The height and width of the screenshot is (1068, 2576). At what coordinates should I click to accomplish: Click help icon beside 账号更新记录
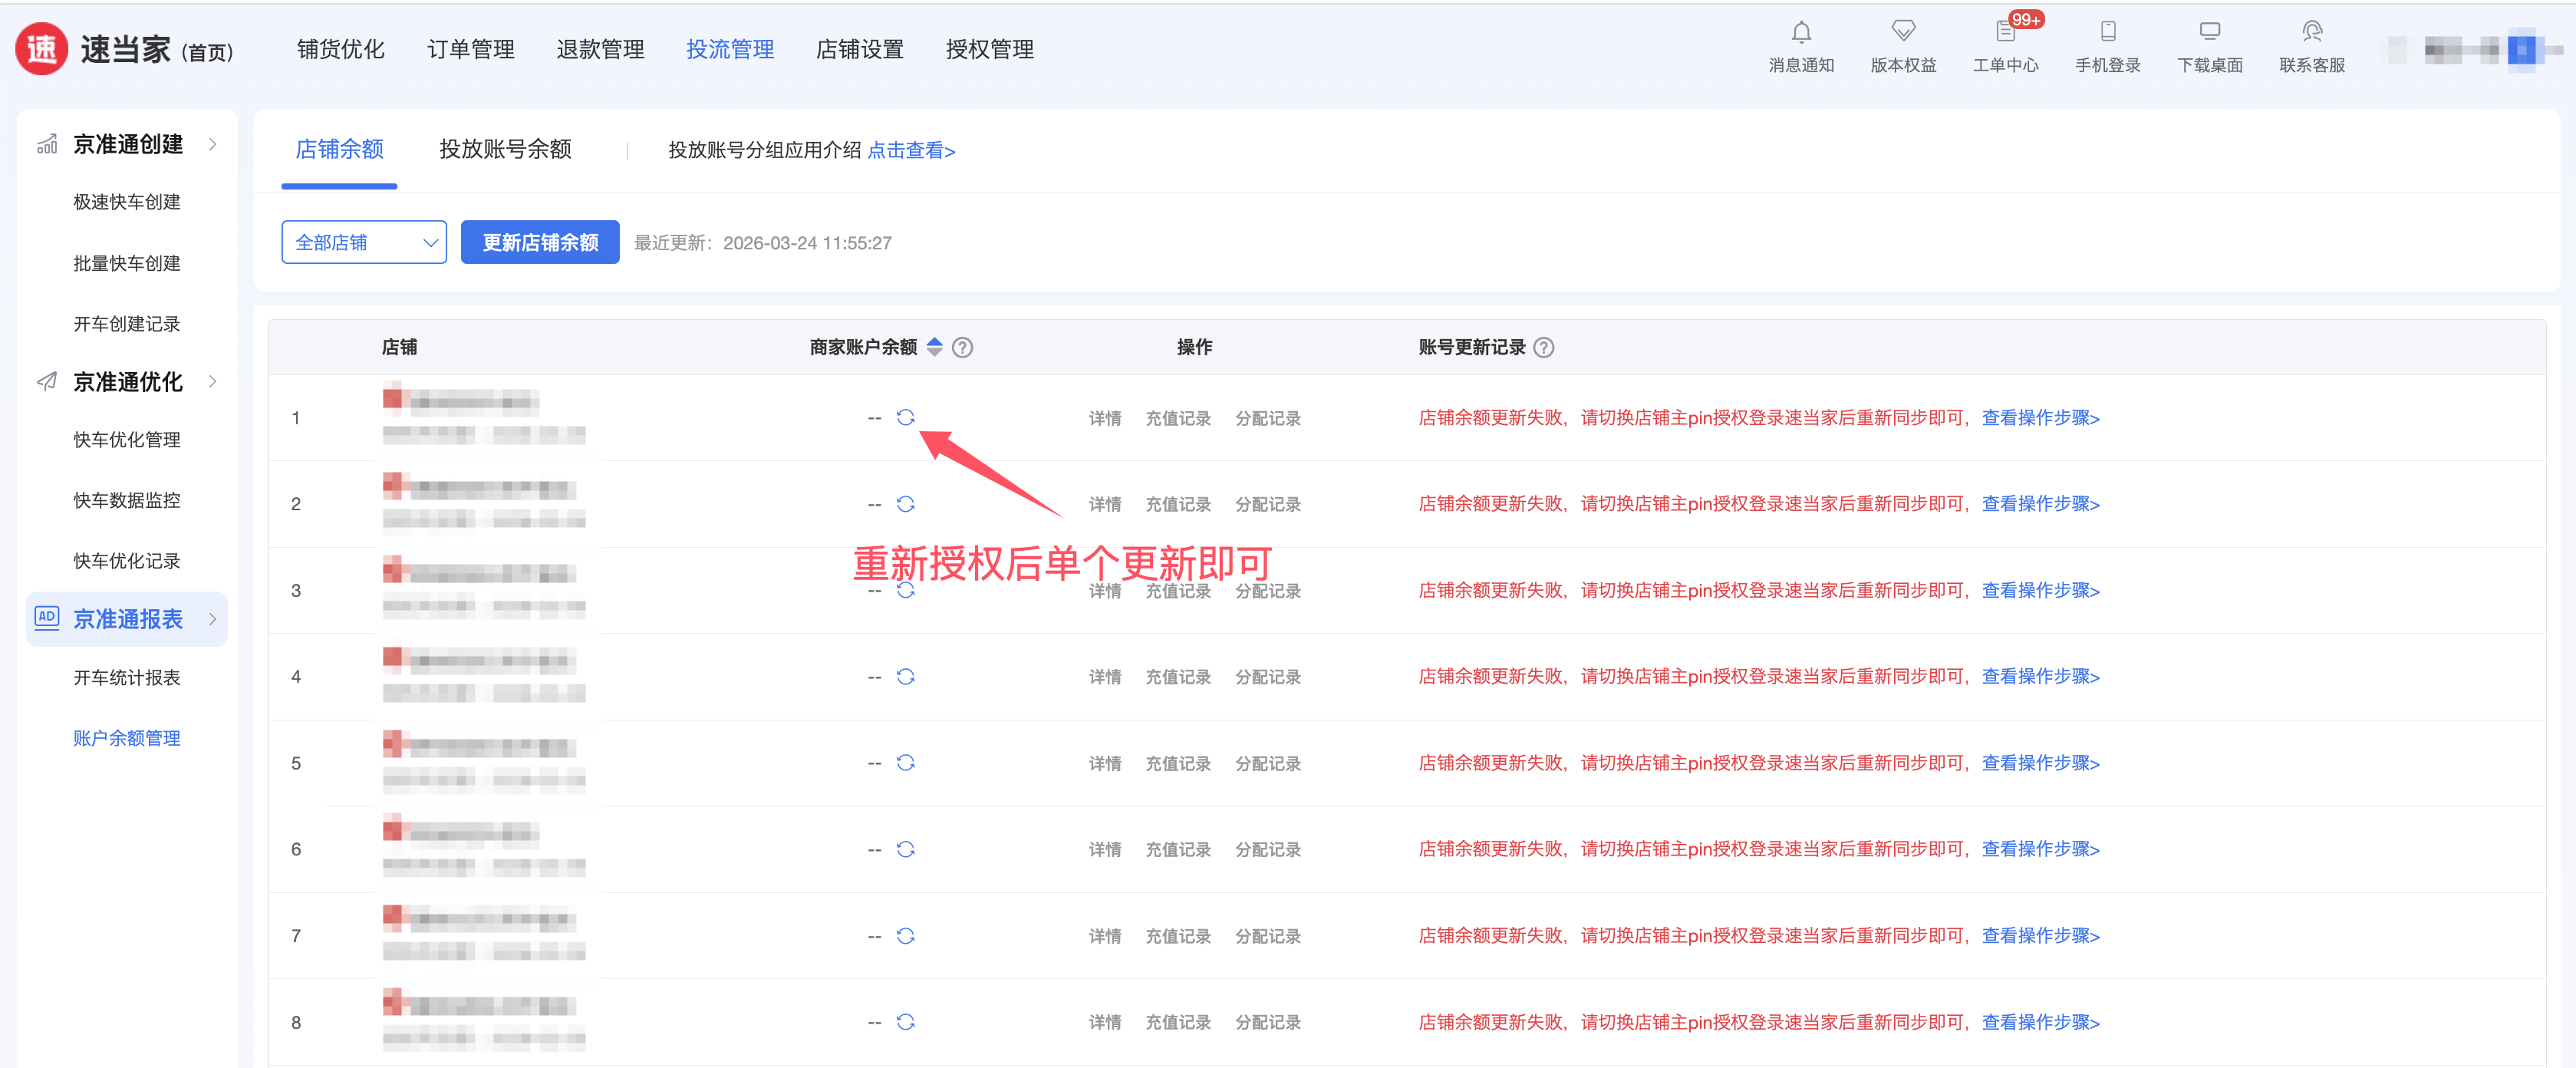click(x=1543, y=347)
